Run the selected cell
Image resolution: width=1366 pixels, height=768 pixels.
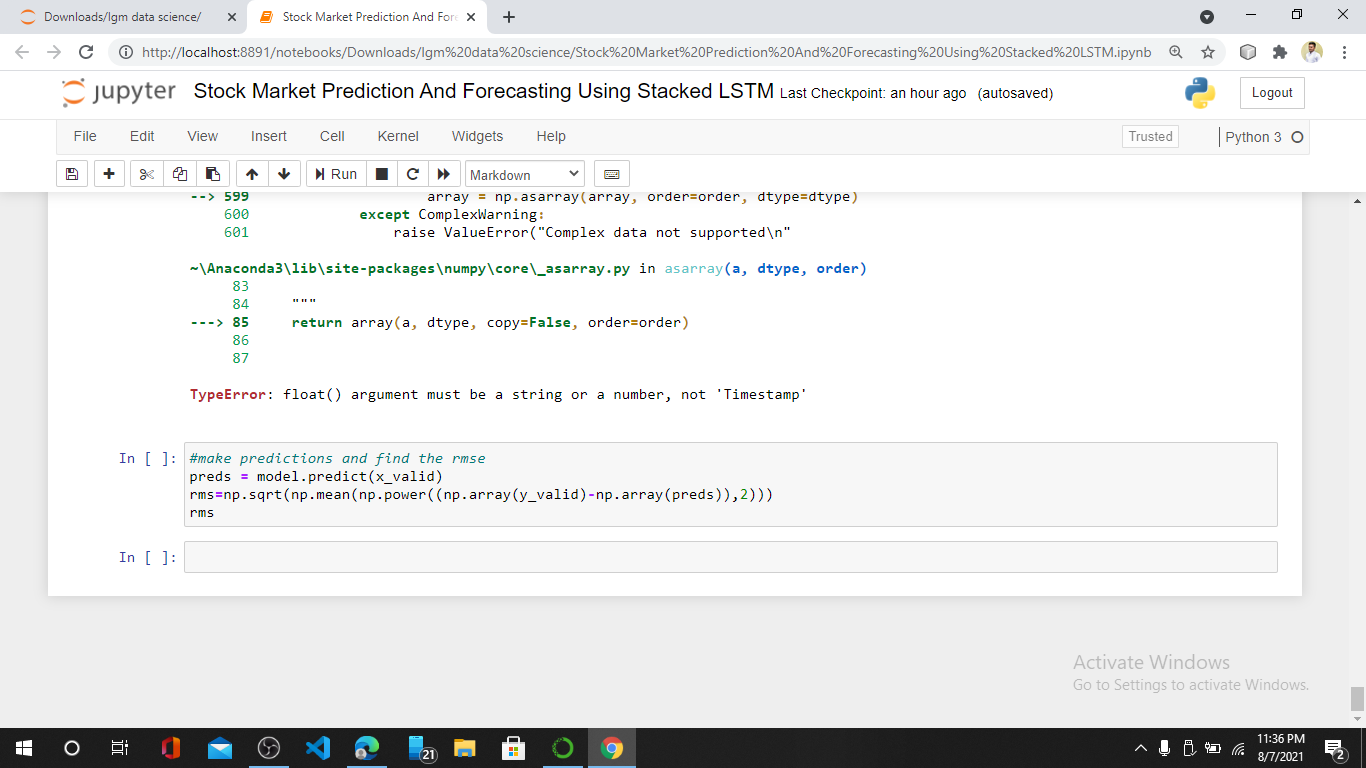click(336, 174)
